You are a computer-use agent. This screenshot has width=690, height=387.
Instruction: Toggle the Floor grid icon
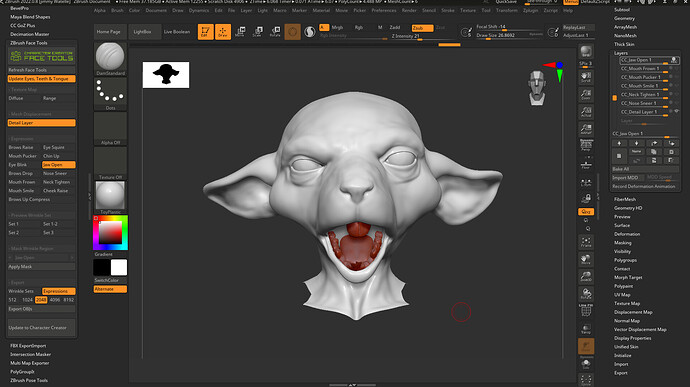[x=586, y=164]
